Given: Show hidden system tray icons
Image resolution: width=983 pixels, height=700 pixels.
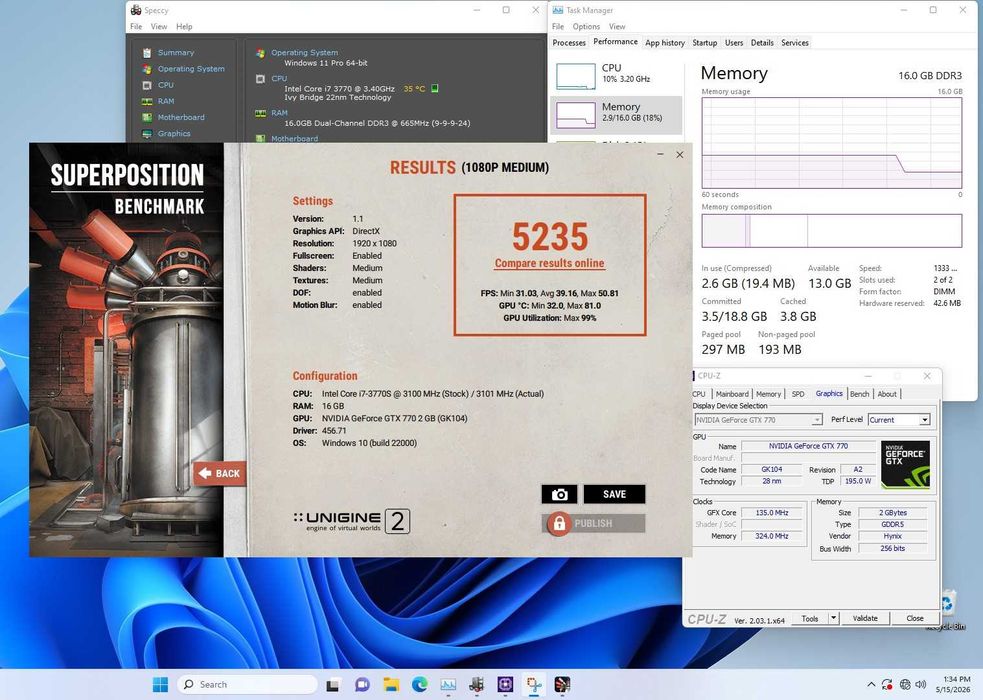Looking at the screenshot, I should coord(871,685).
